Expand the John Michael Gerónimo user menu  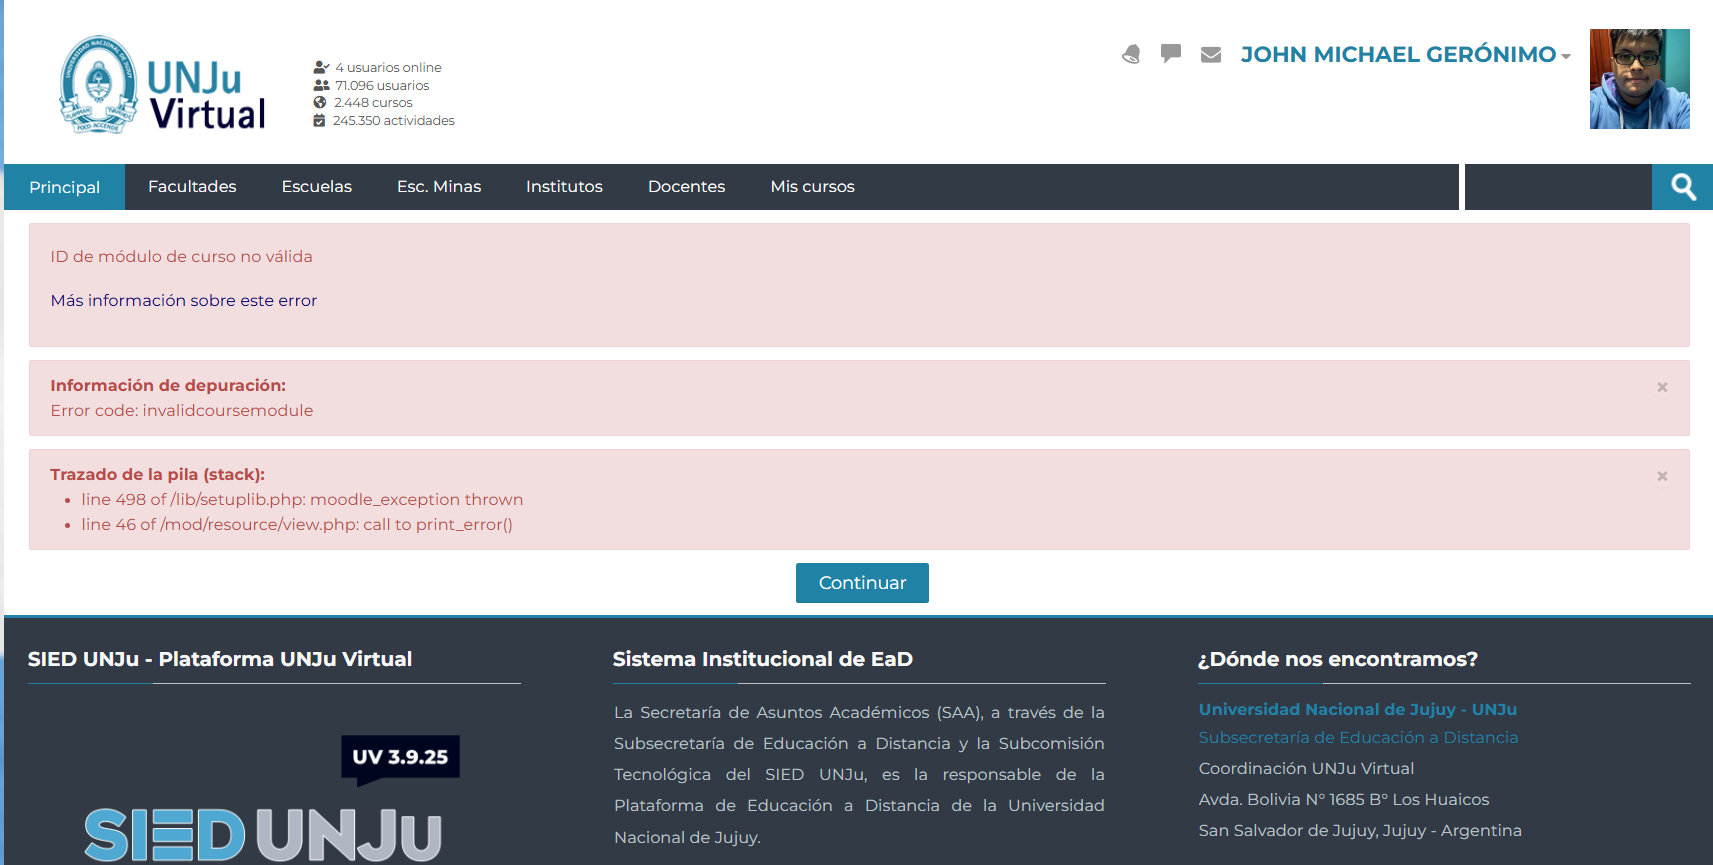tap(1405, 54)
